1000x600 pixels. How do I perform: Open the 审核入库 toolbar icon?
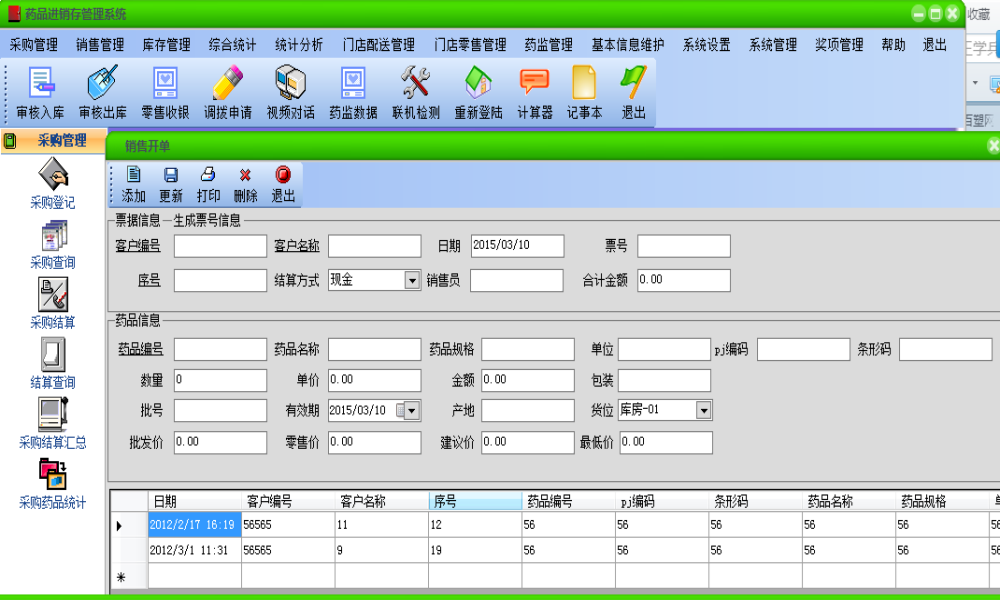[40, 92]
